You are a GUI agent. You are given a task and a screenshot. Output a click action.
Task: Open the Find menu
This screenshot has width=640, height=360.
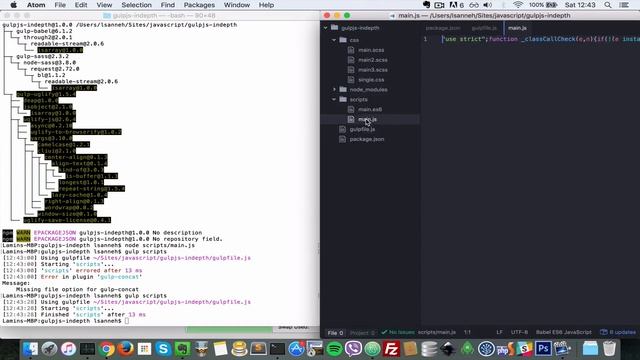pos(167,5)
